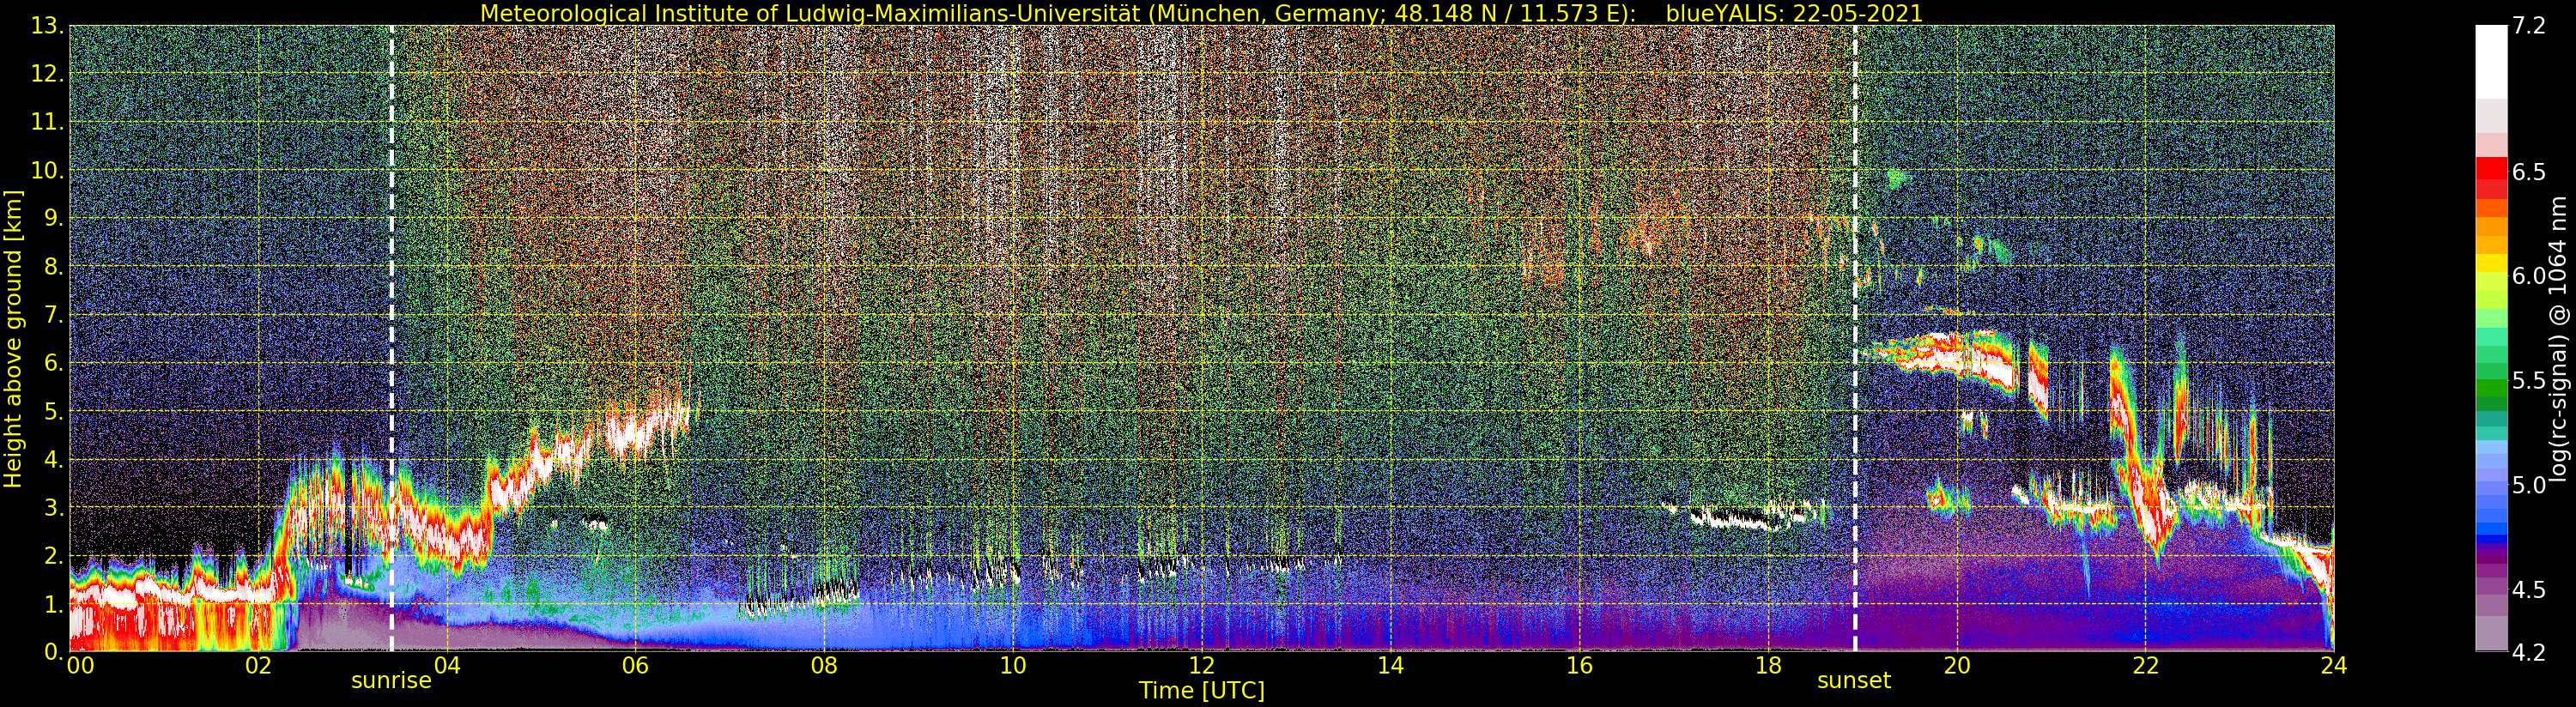2576x707 pixels.
Task: Click the colorbar value '6.0'
Action: tap(2530, 276)
